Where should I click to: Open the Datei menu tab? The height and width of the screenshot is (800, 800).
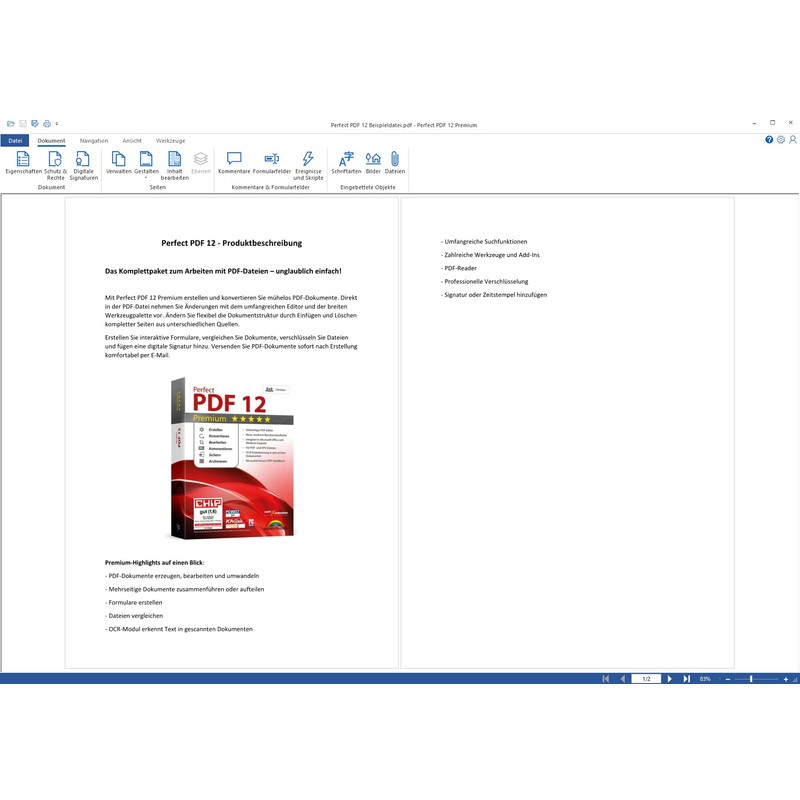coord(15,141)
